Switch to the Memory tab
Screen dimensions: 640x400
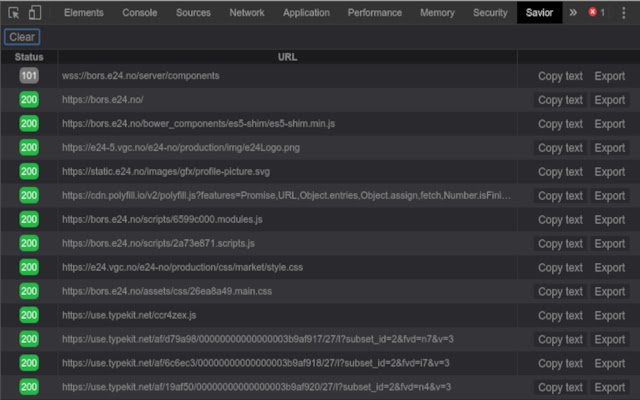point(437,13)
